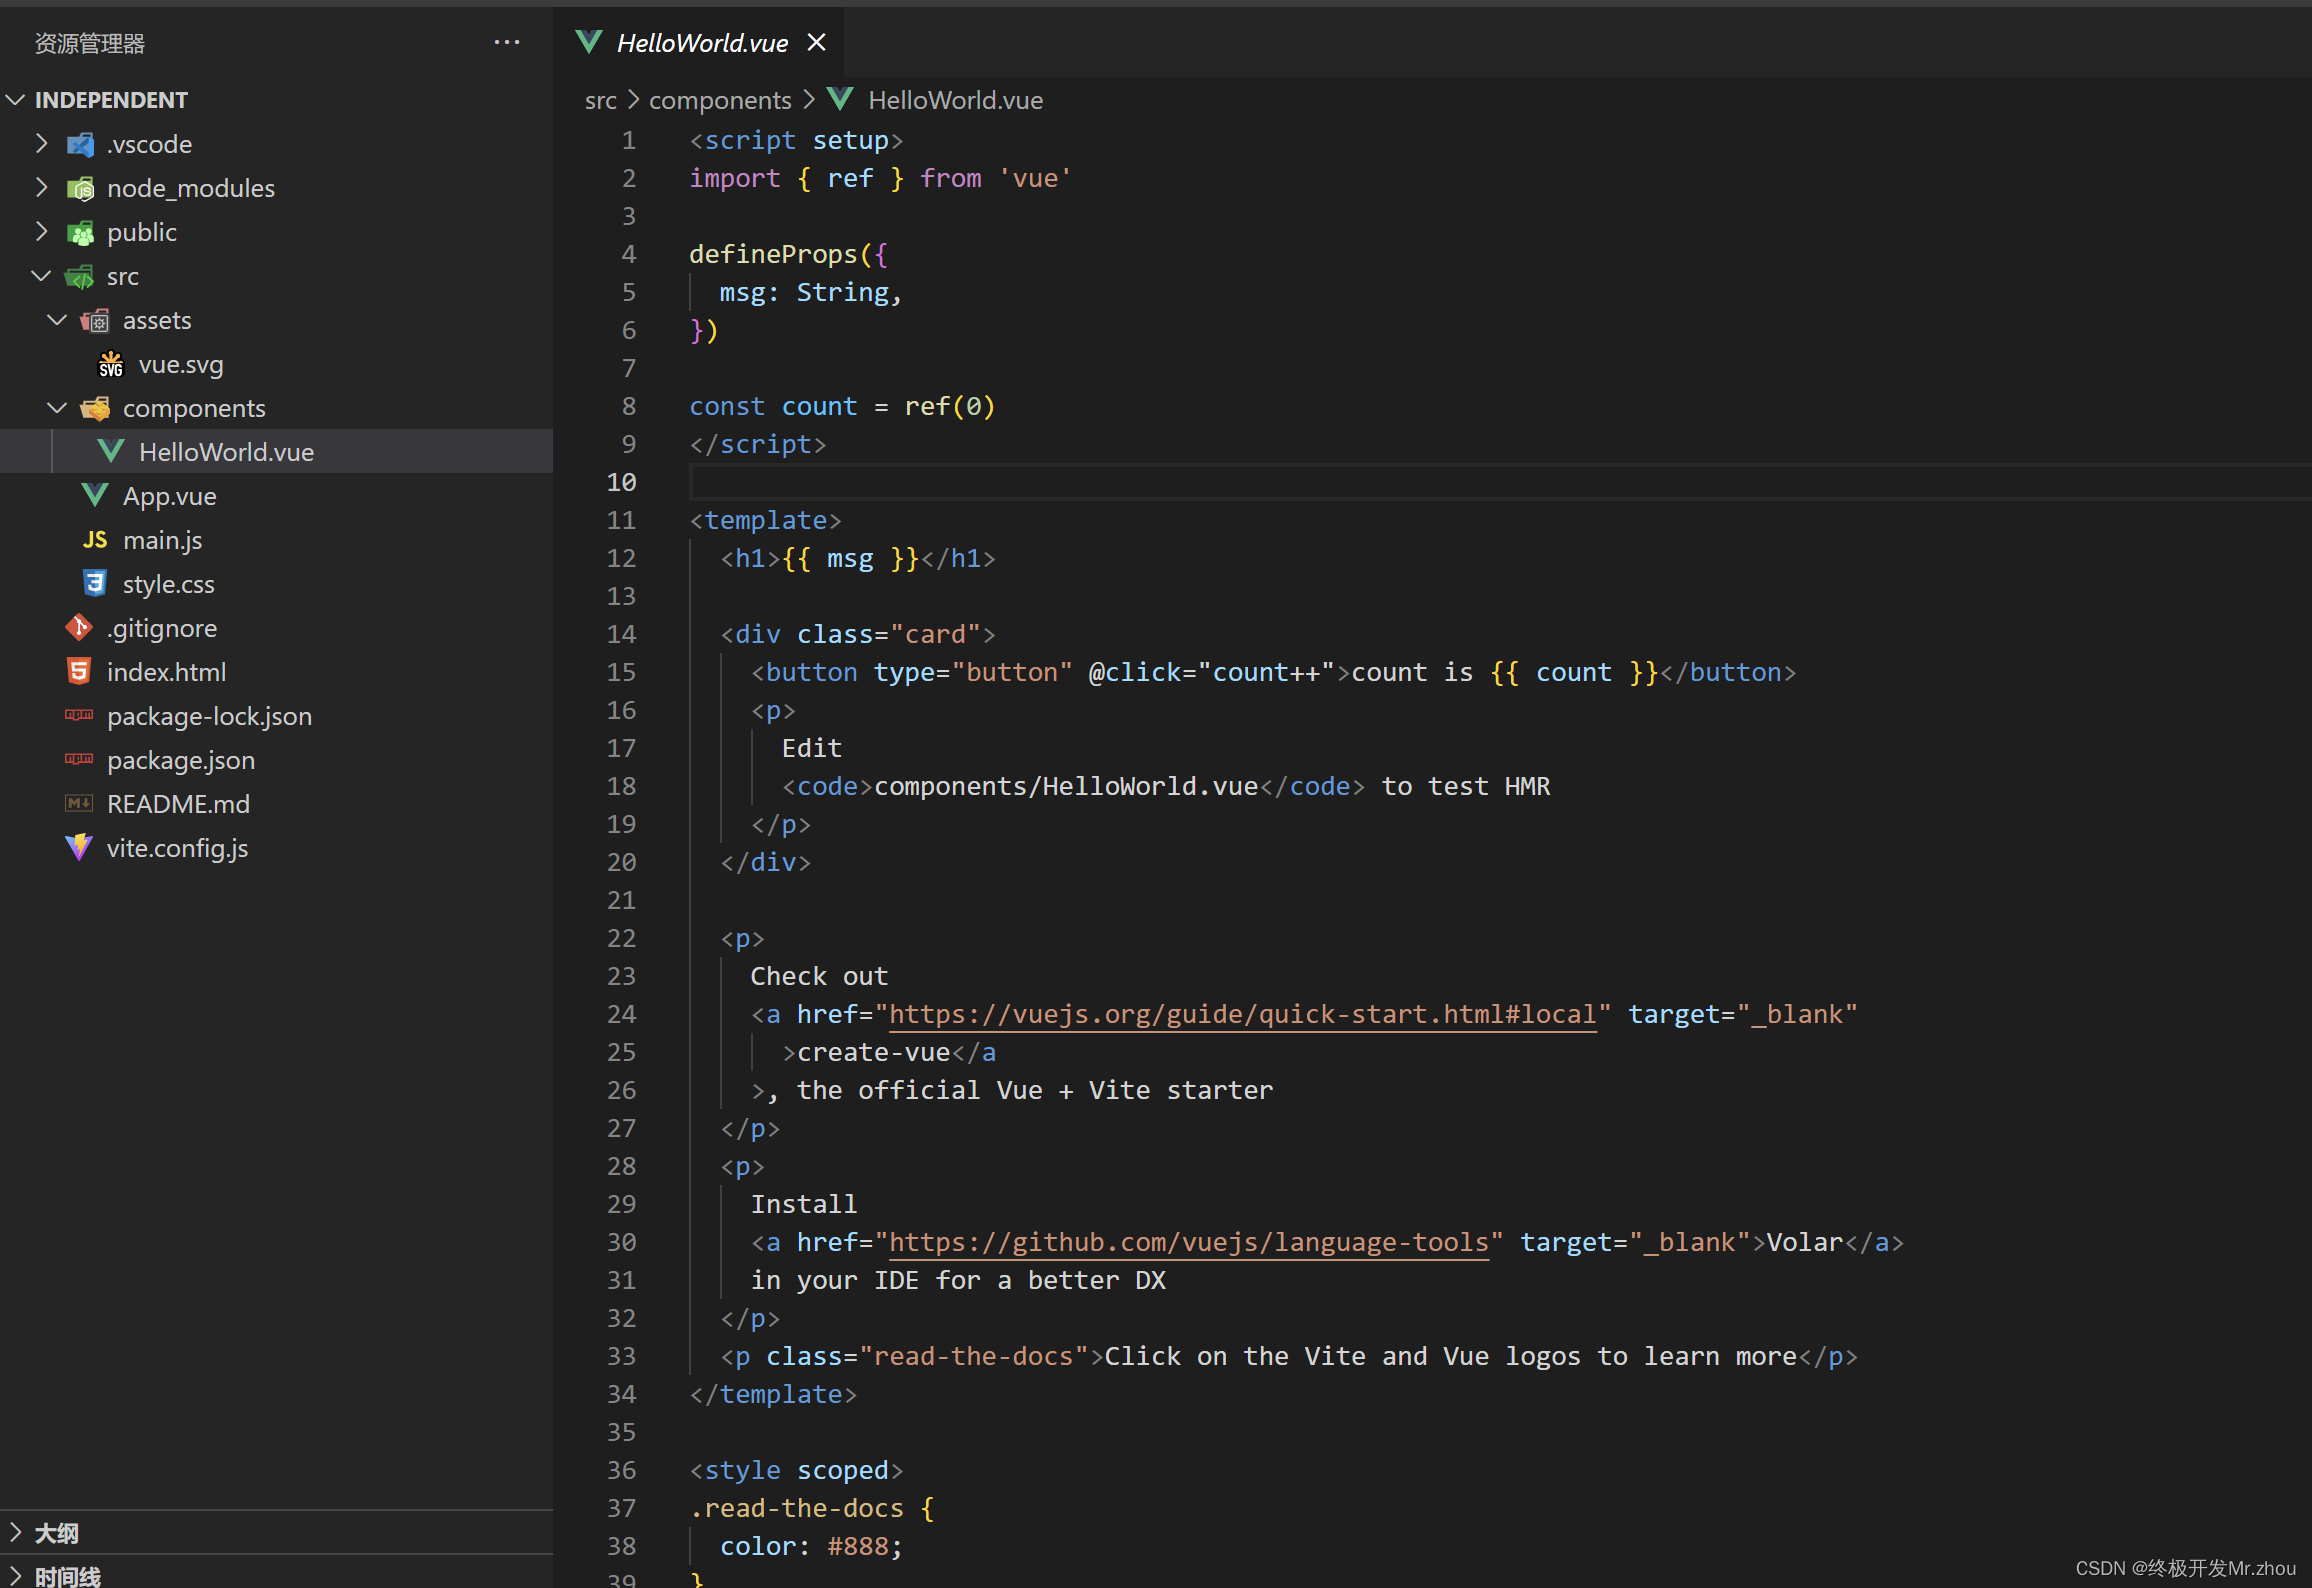Image resolution: width=2312 pixels, height=1588 pixels.
Task: Open README.md in the file tree
Action: (x=178, y=804)
